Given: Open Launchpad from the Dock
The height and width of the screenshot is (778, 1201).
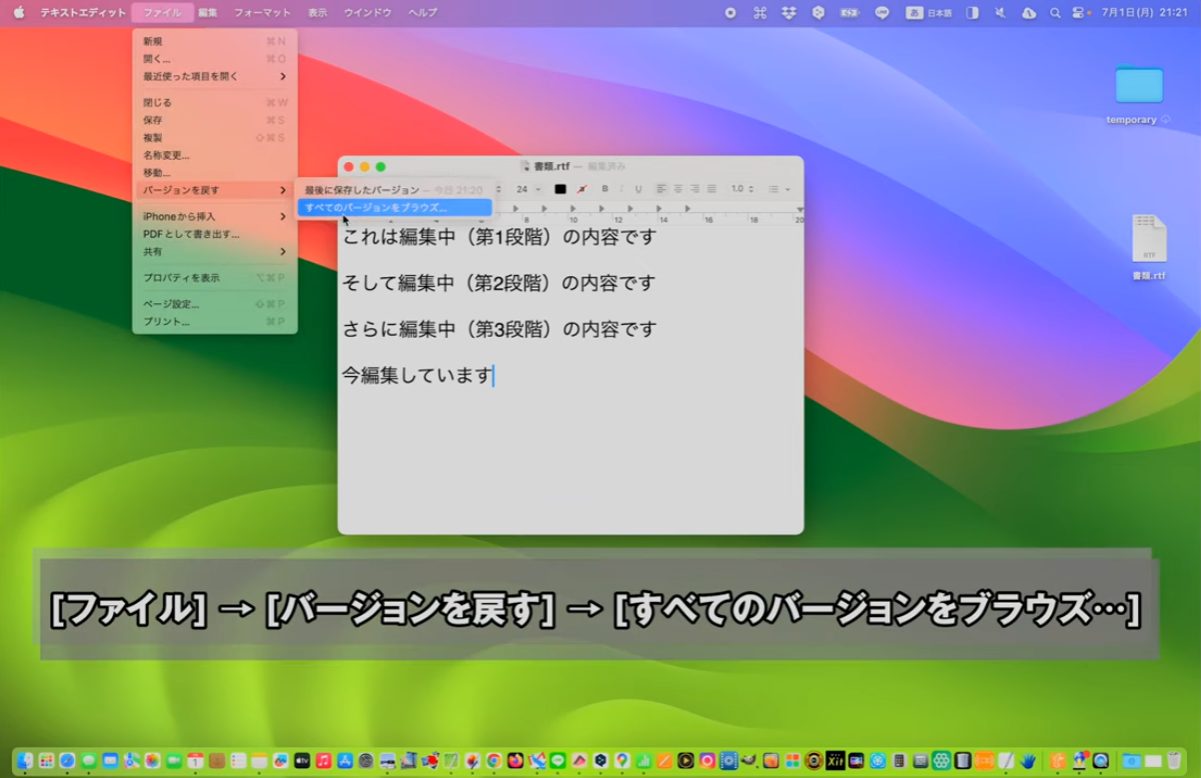Looking at the screenshot, I should coord(46,761).
